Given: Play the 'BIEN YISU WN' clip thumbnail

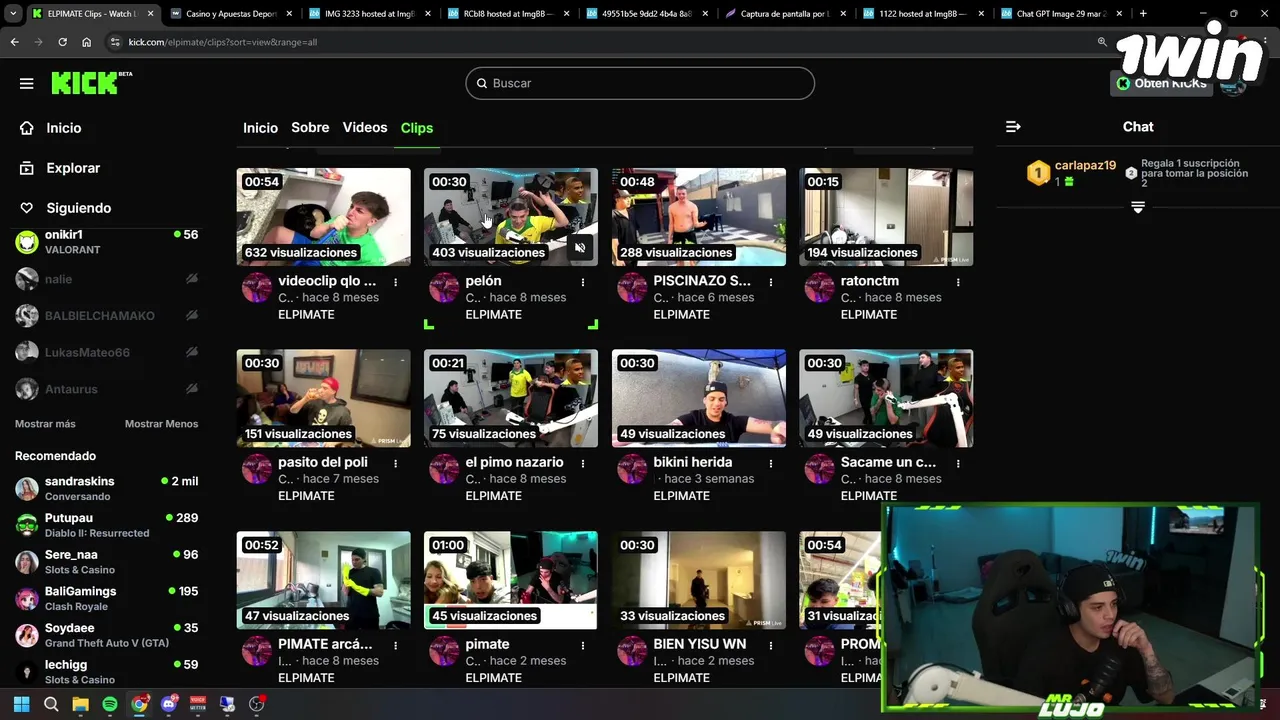Looking at the screenshot, I should [699, 580].
